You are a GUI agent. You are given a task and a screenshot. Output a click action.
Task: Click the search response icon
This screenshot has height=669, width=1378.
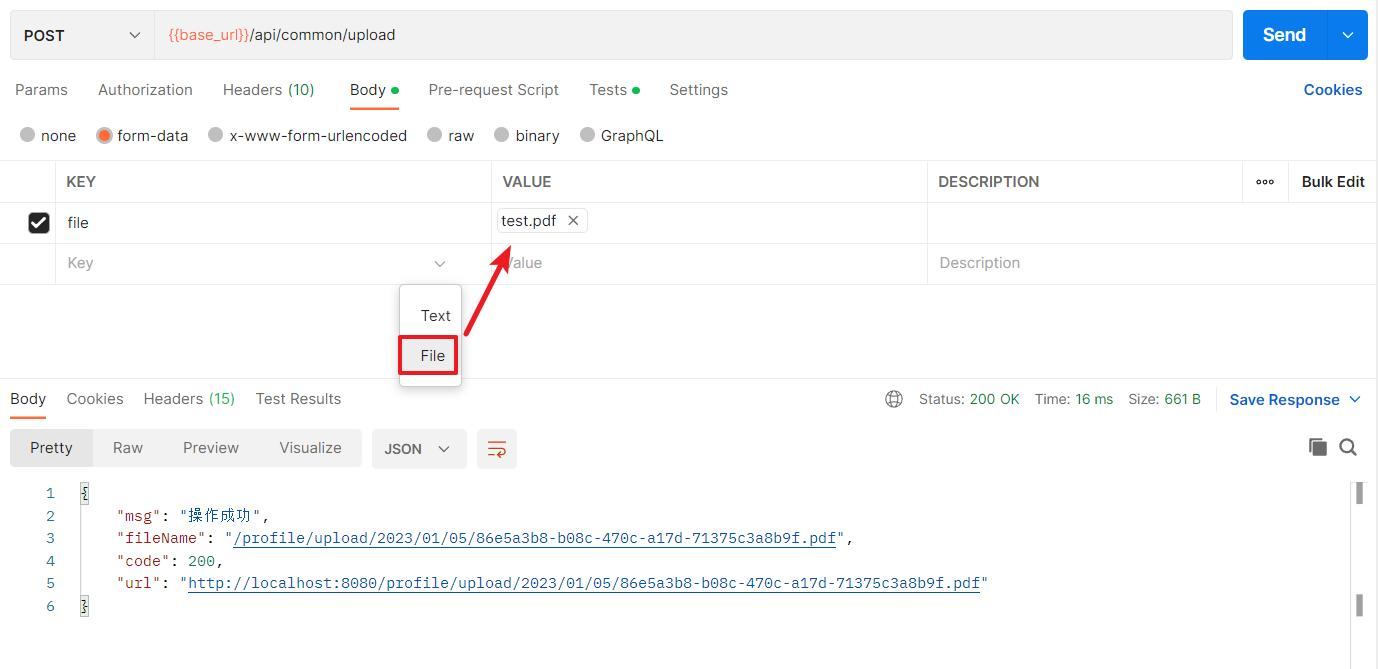click(x=1348, y=447)
